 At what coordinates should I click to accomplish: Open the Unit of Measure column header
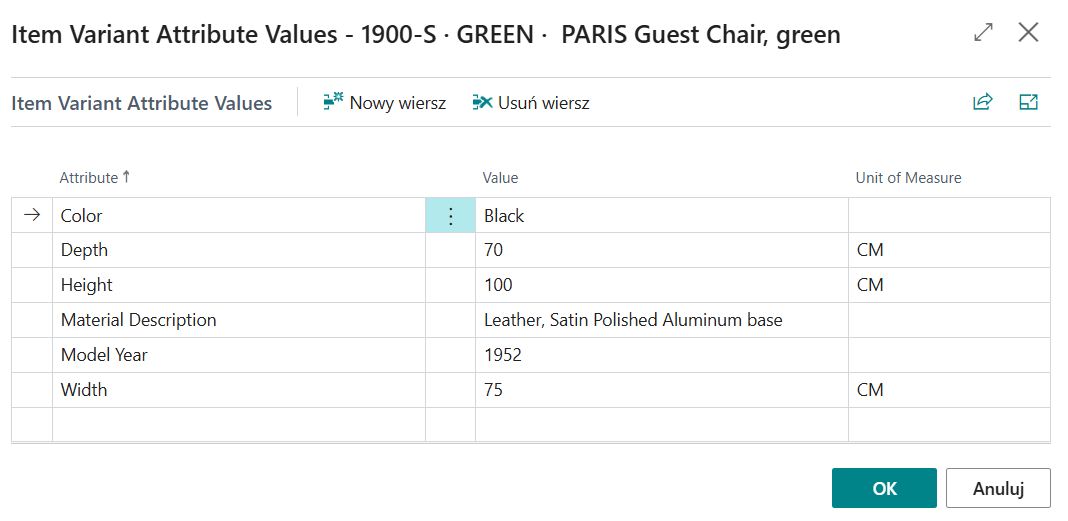tap(909, 178)
